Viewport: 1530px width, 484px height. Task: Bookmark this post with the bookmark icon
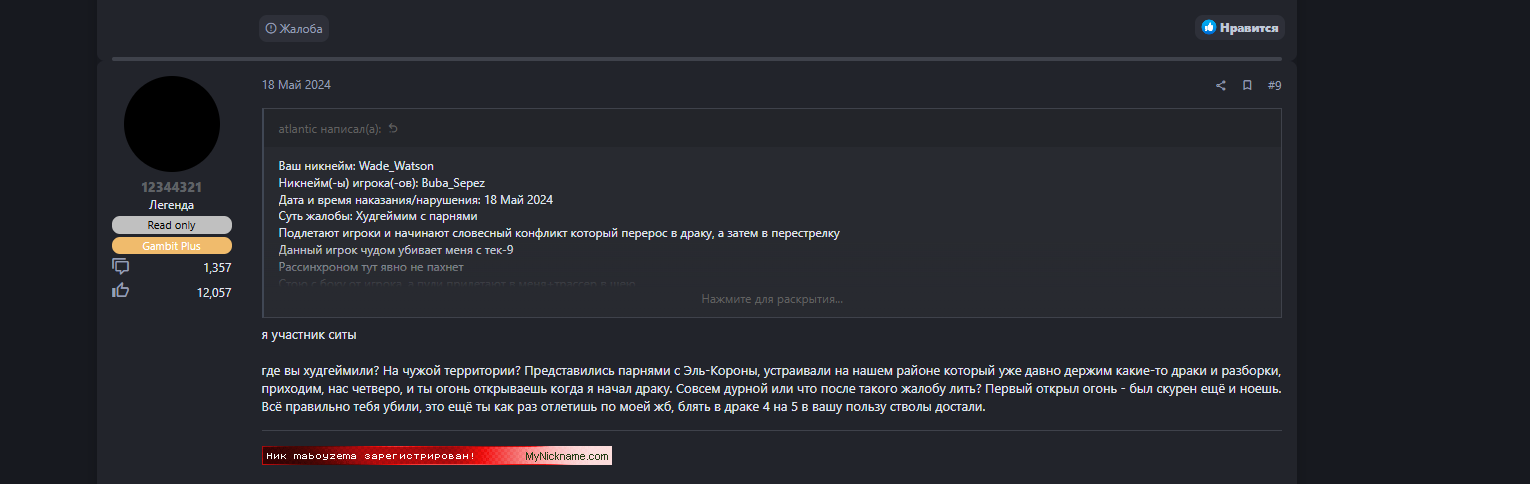1247,86
